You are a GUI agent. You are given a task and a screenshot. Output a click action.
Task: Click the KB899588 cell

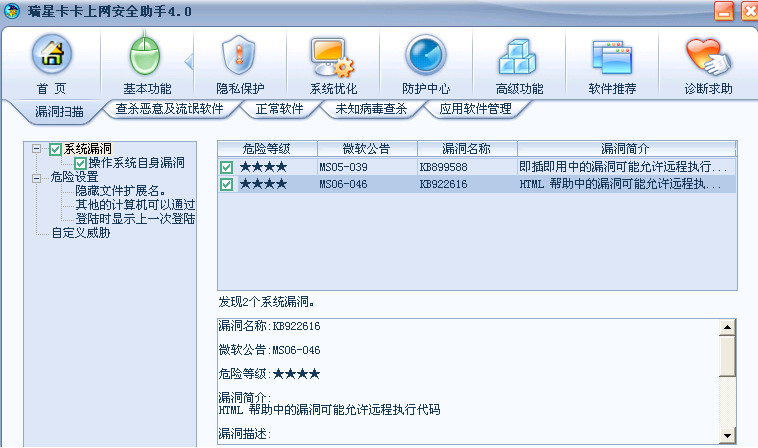click(x=443, y=167)
